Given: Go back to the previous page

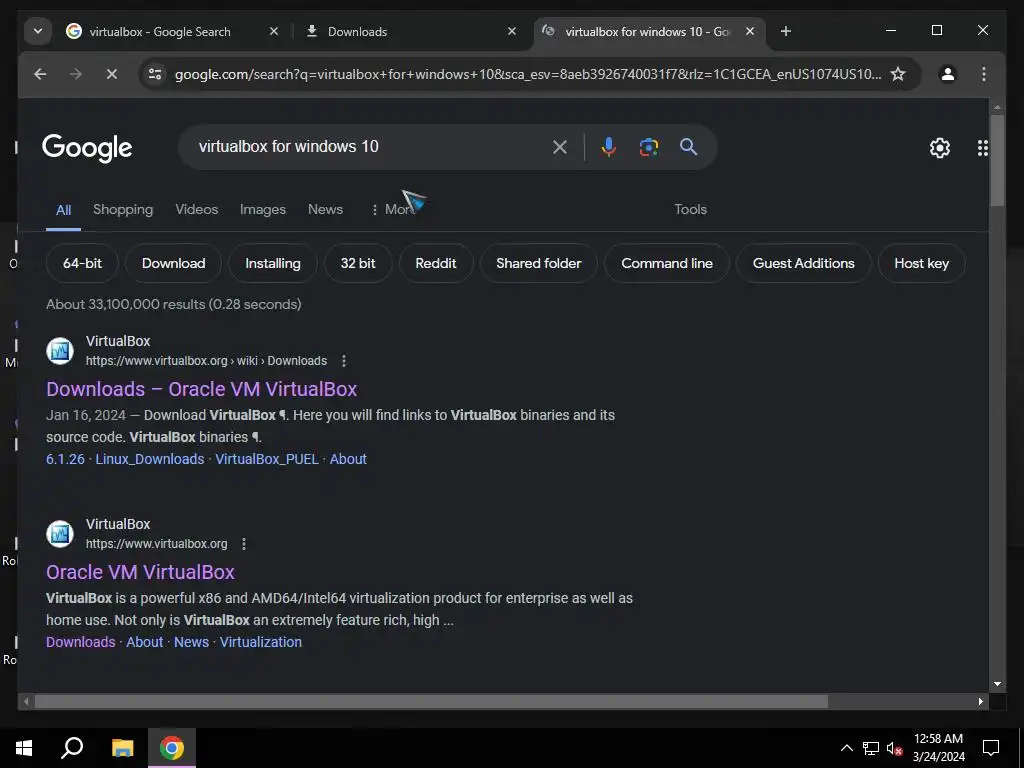Looking at the screenshot, I should pos(40,74).
